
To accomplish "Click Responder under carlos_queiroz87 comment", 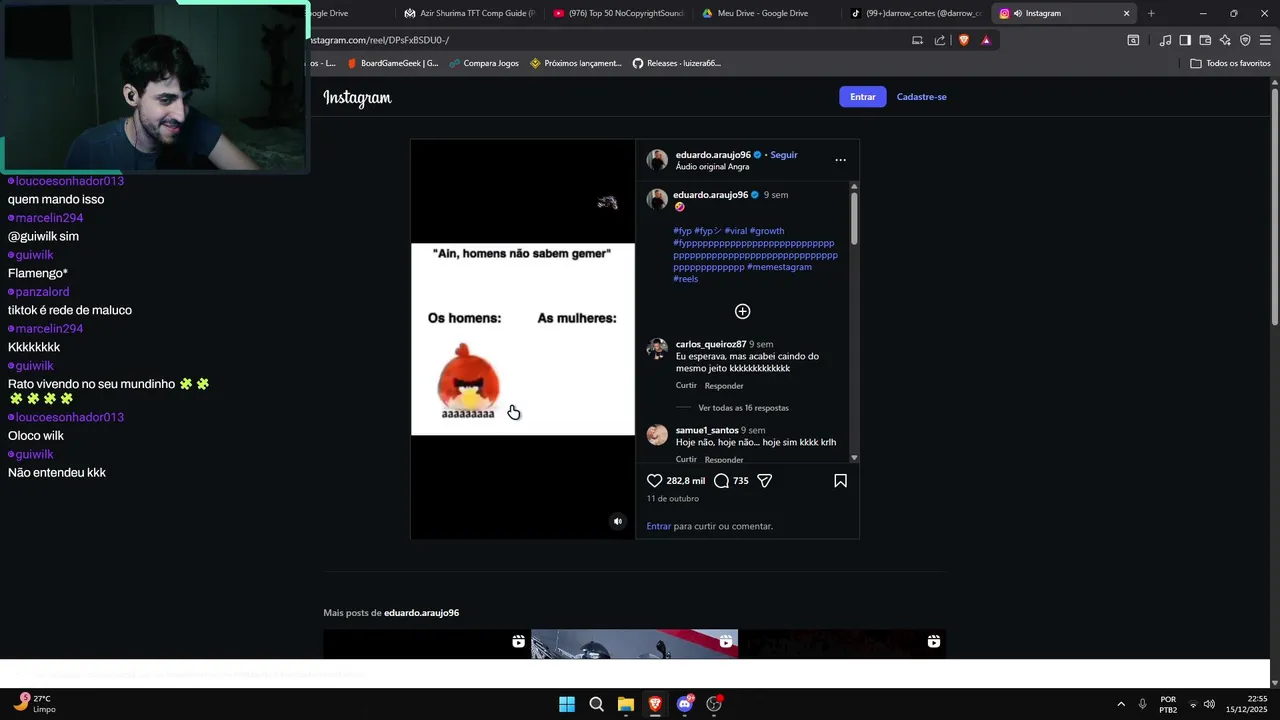I will (x=724, y=386).
